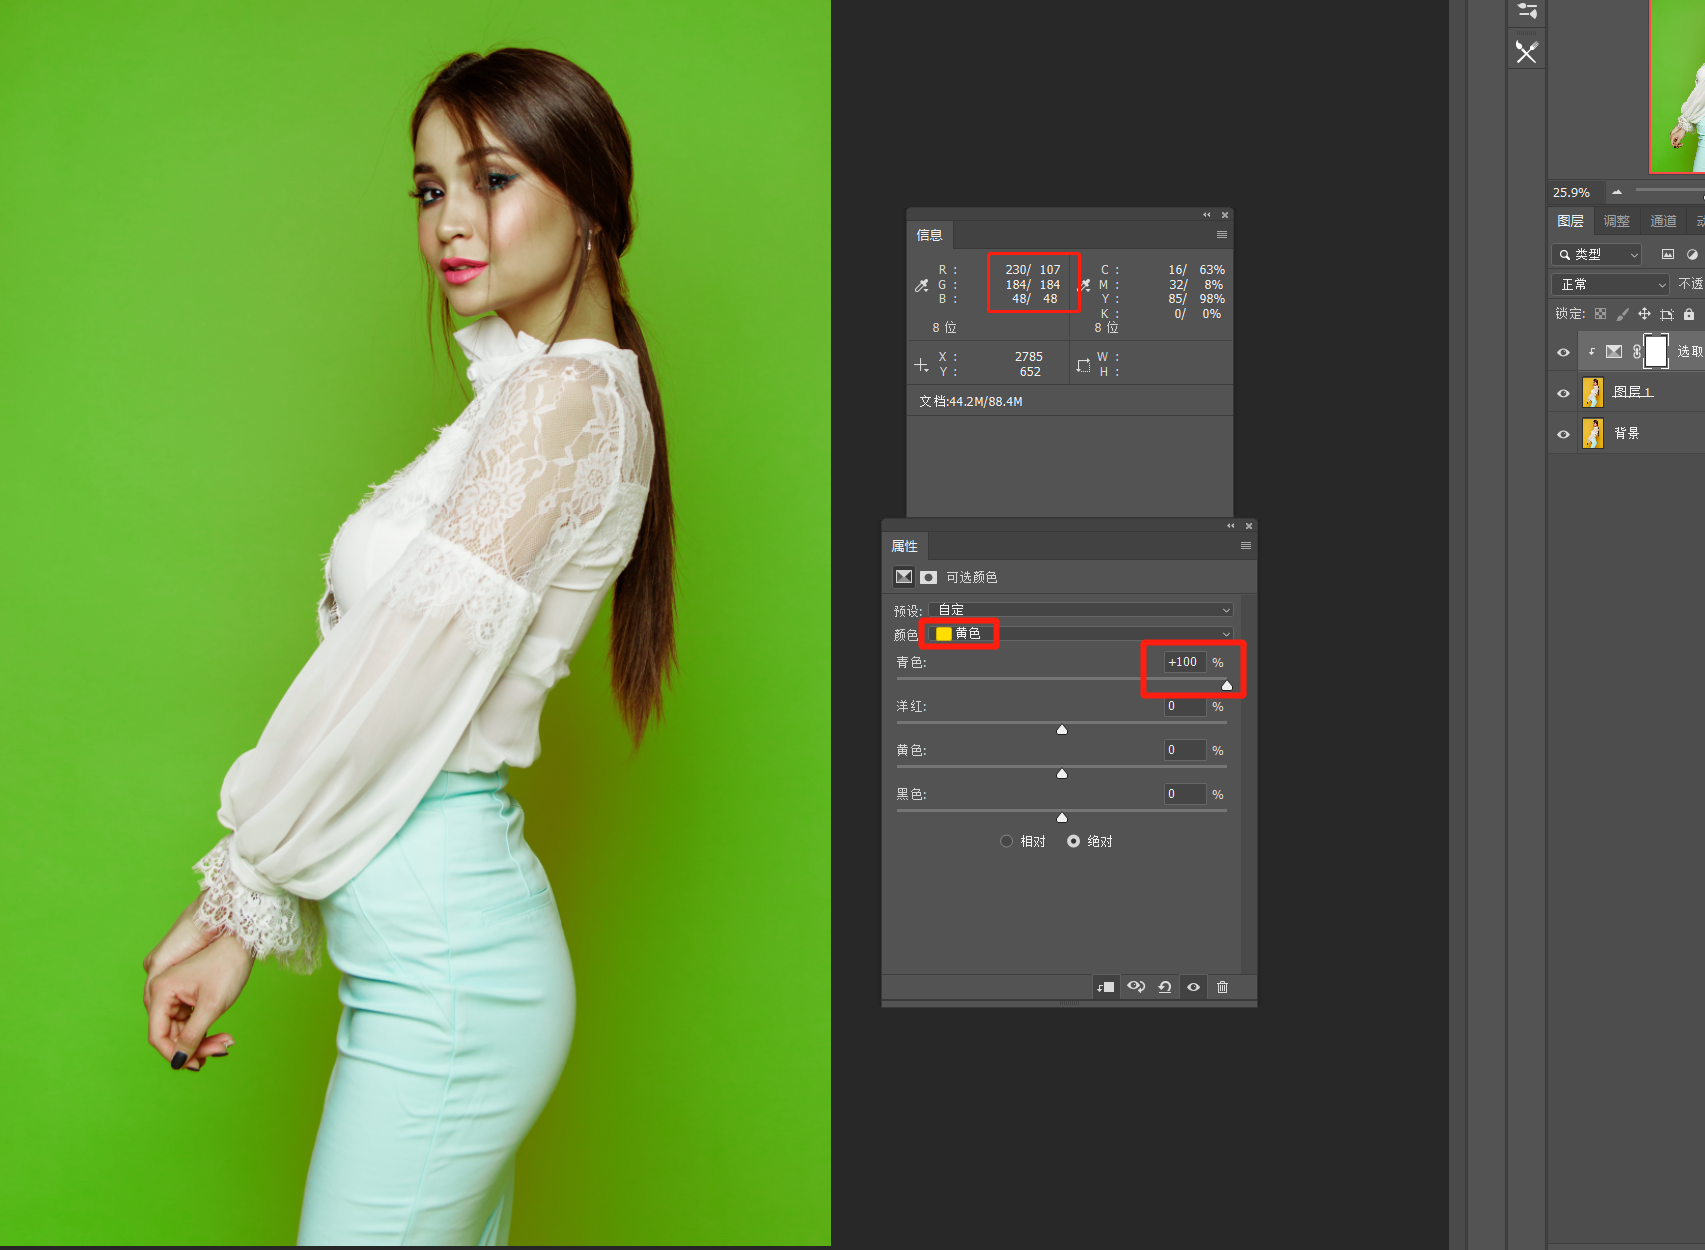Image resolution: width=1705 pixels, height=1250 pixels.
Task: Switch to the 调整 (Adjustments) tab
Action: coord(1616,221)
